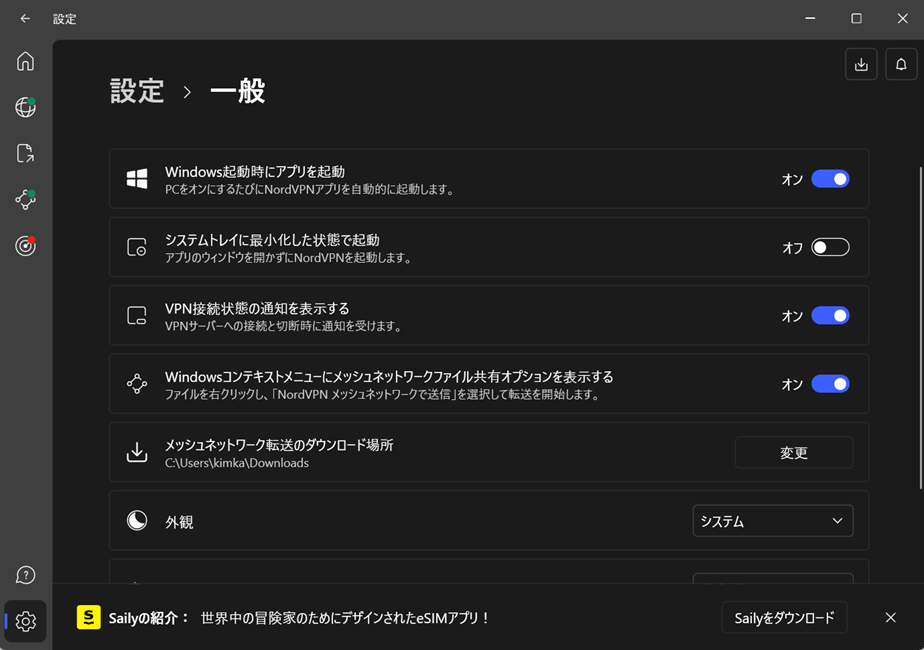This screenshot has height=650, width=924.
Task: Click the system tray minimize row icon
Action: click(137, 247)
